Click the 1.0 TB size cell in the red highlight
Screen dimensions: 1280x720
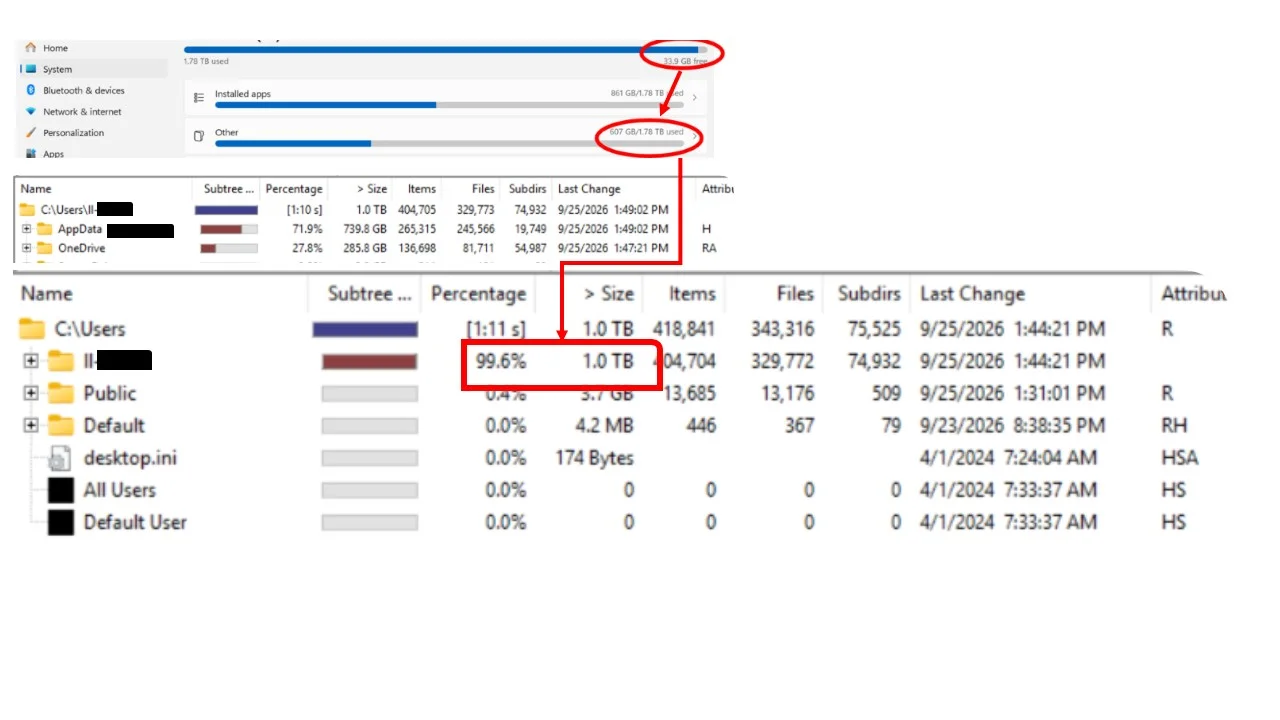tap(608, 361)
